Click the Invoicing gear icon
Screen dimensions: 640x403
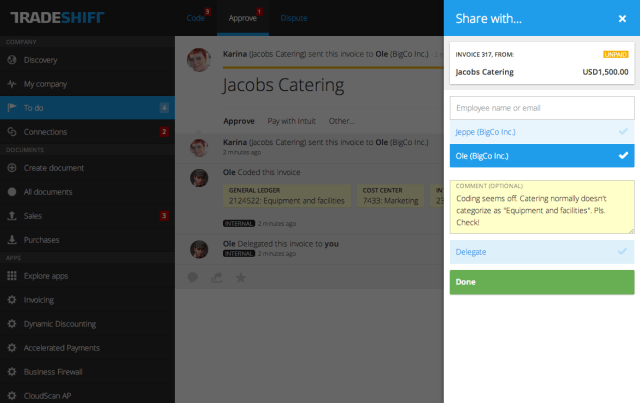12,299
